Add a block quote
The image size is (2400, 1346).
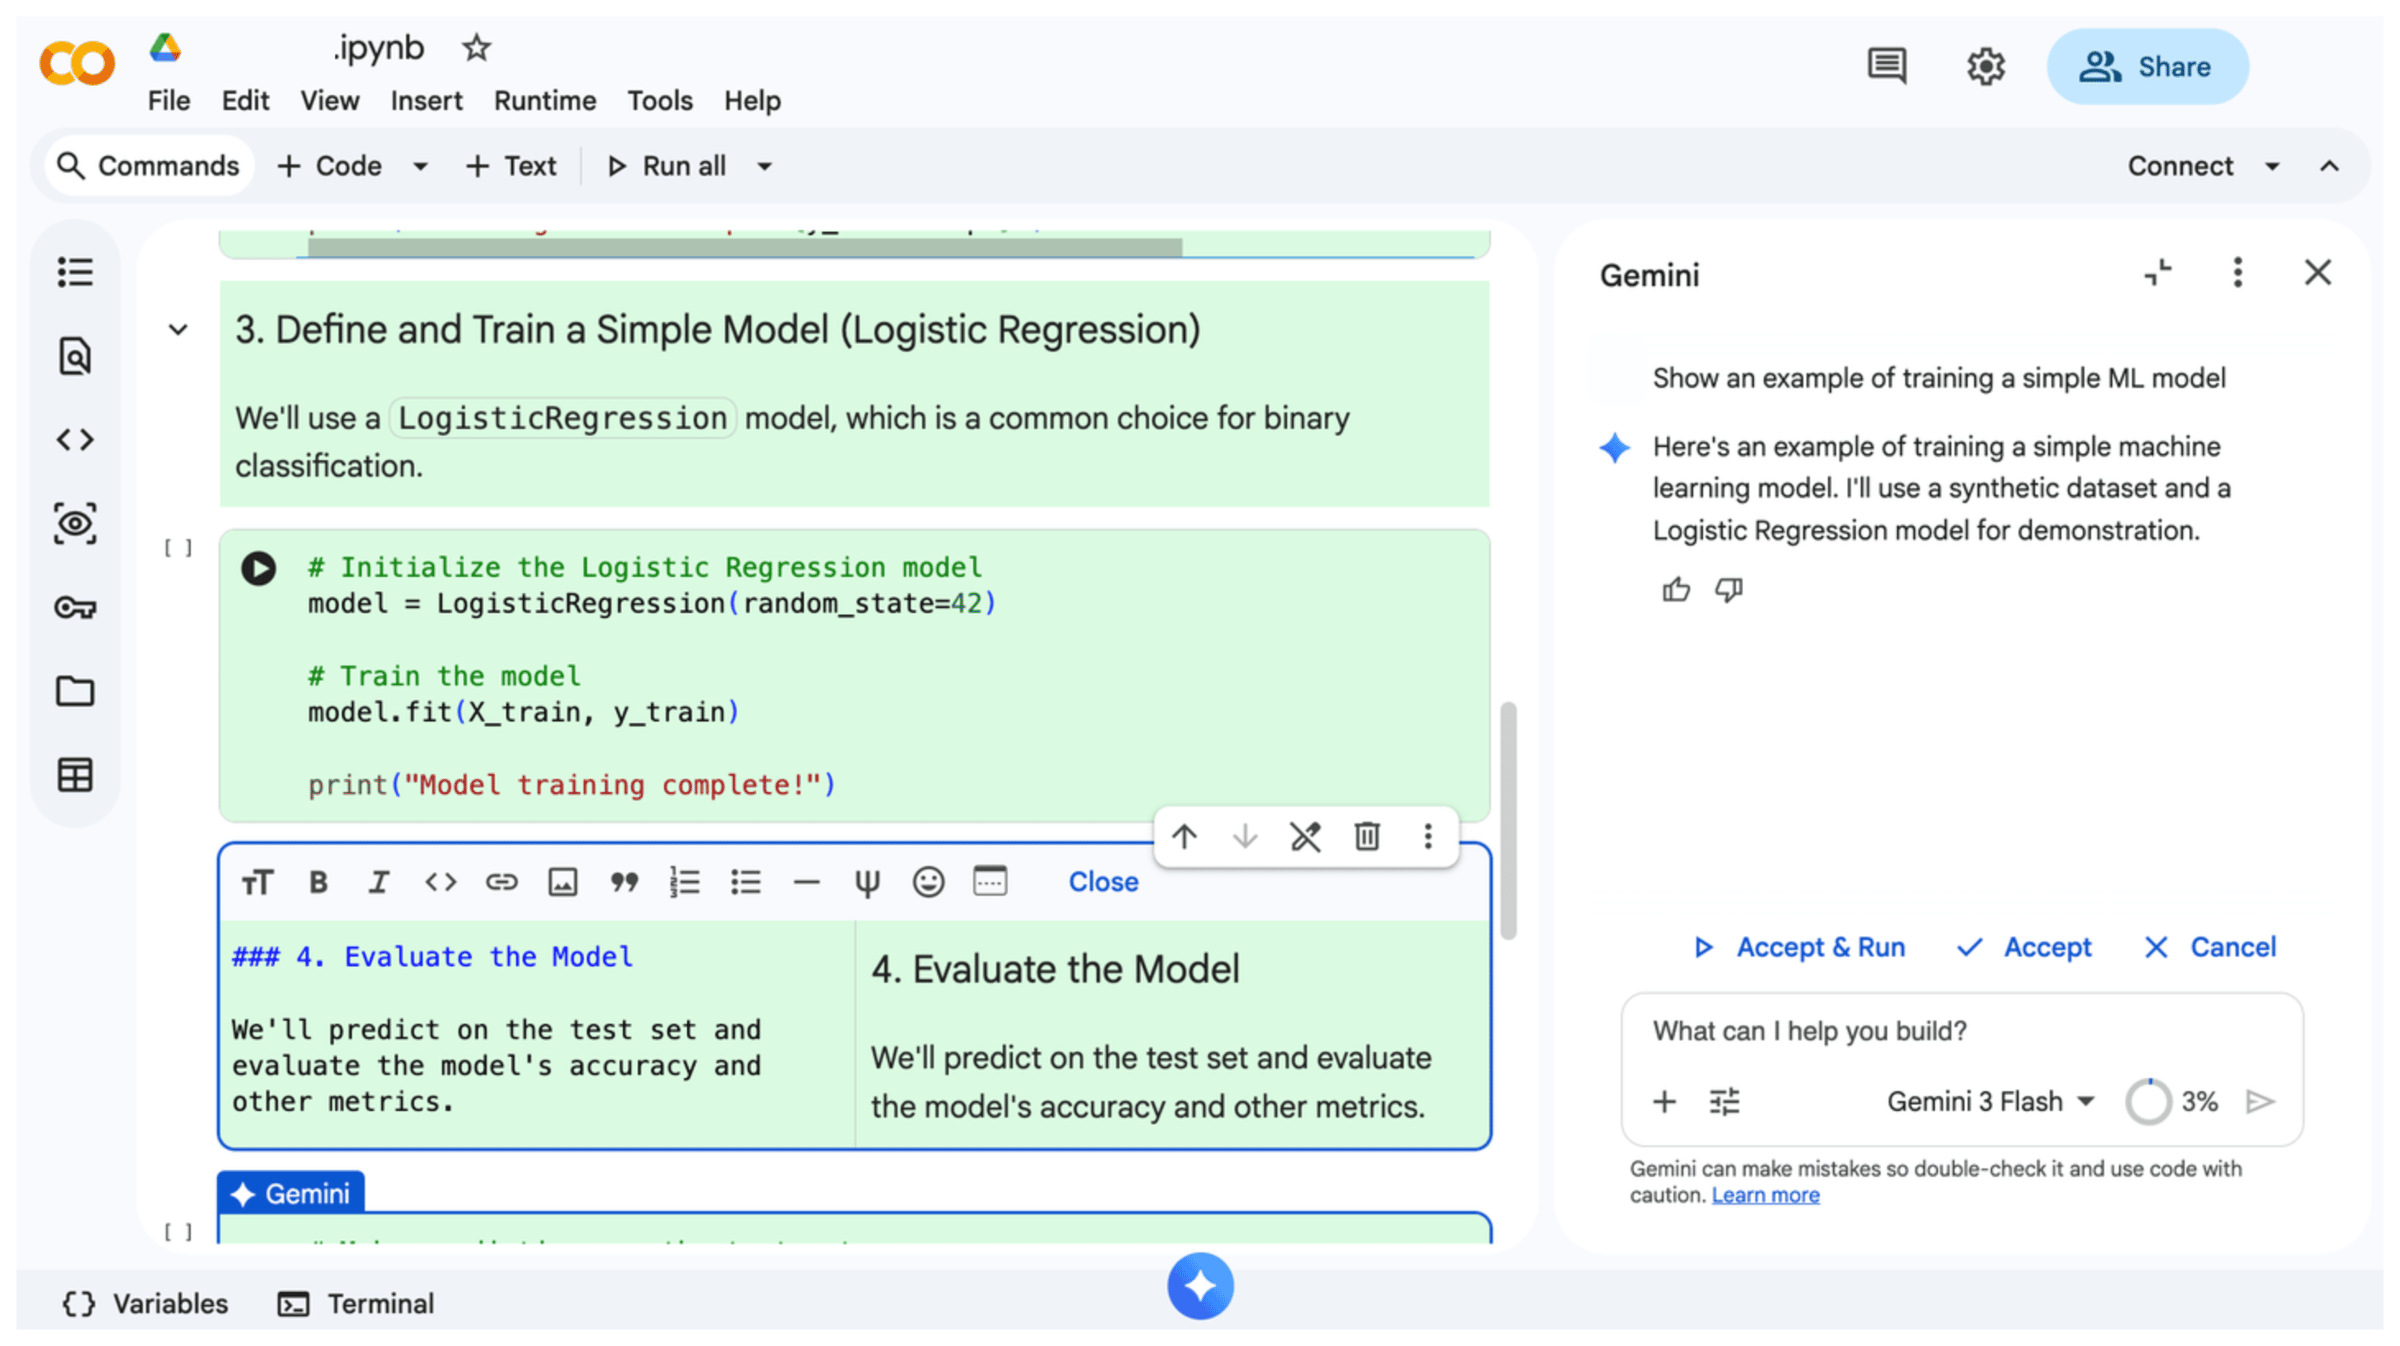coord(624,882)
